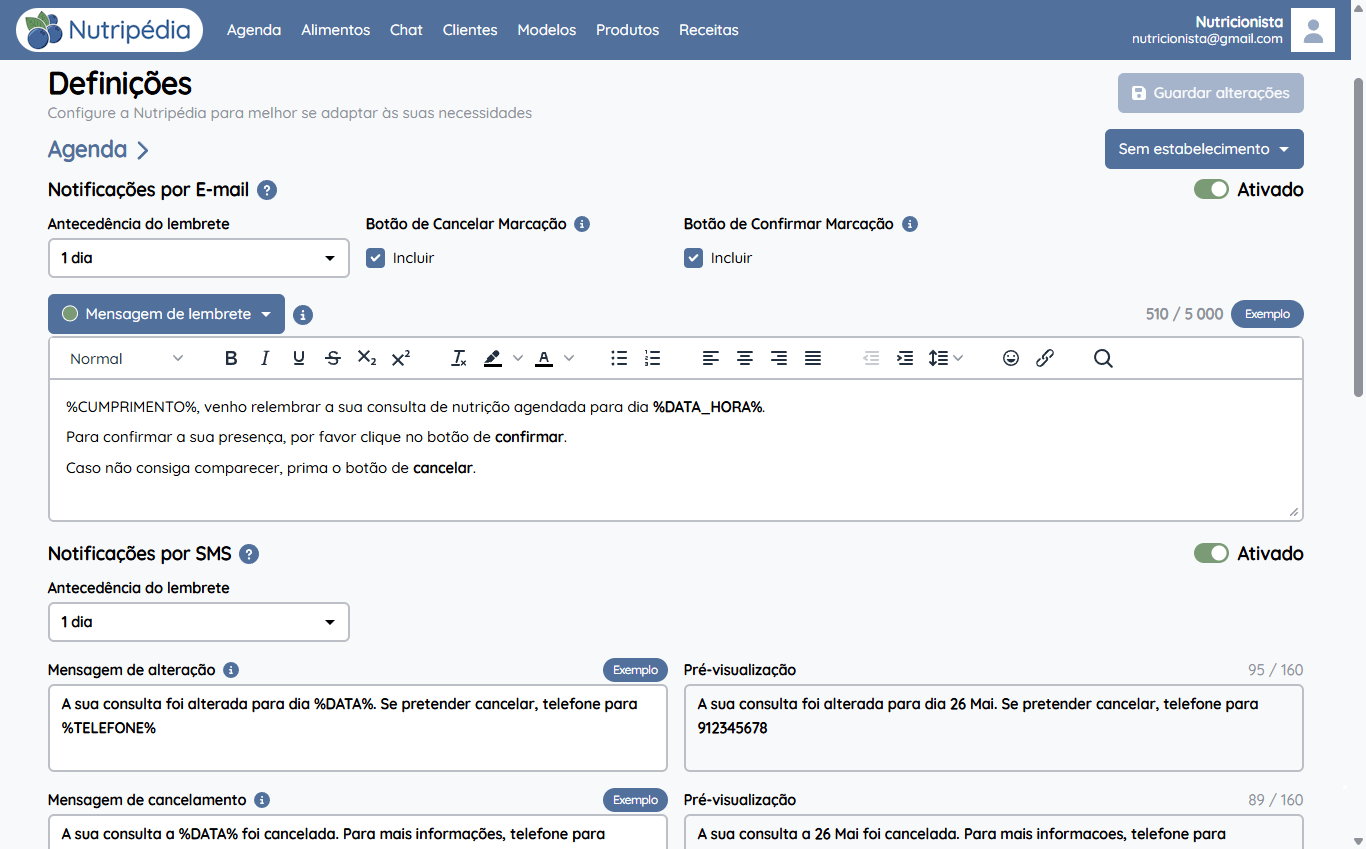Click Exemplo for Mensagem de cancelamento
1366x849 pixels.
pos(635,800)
